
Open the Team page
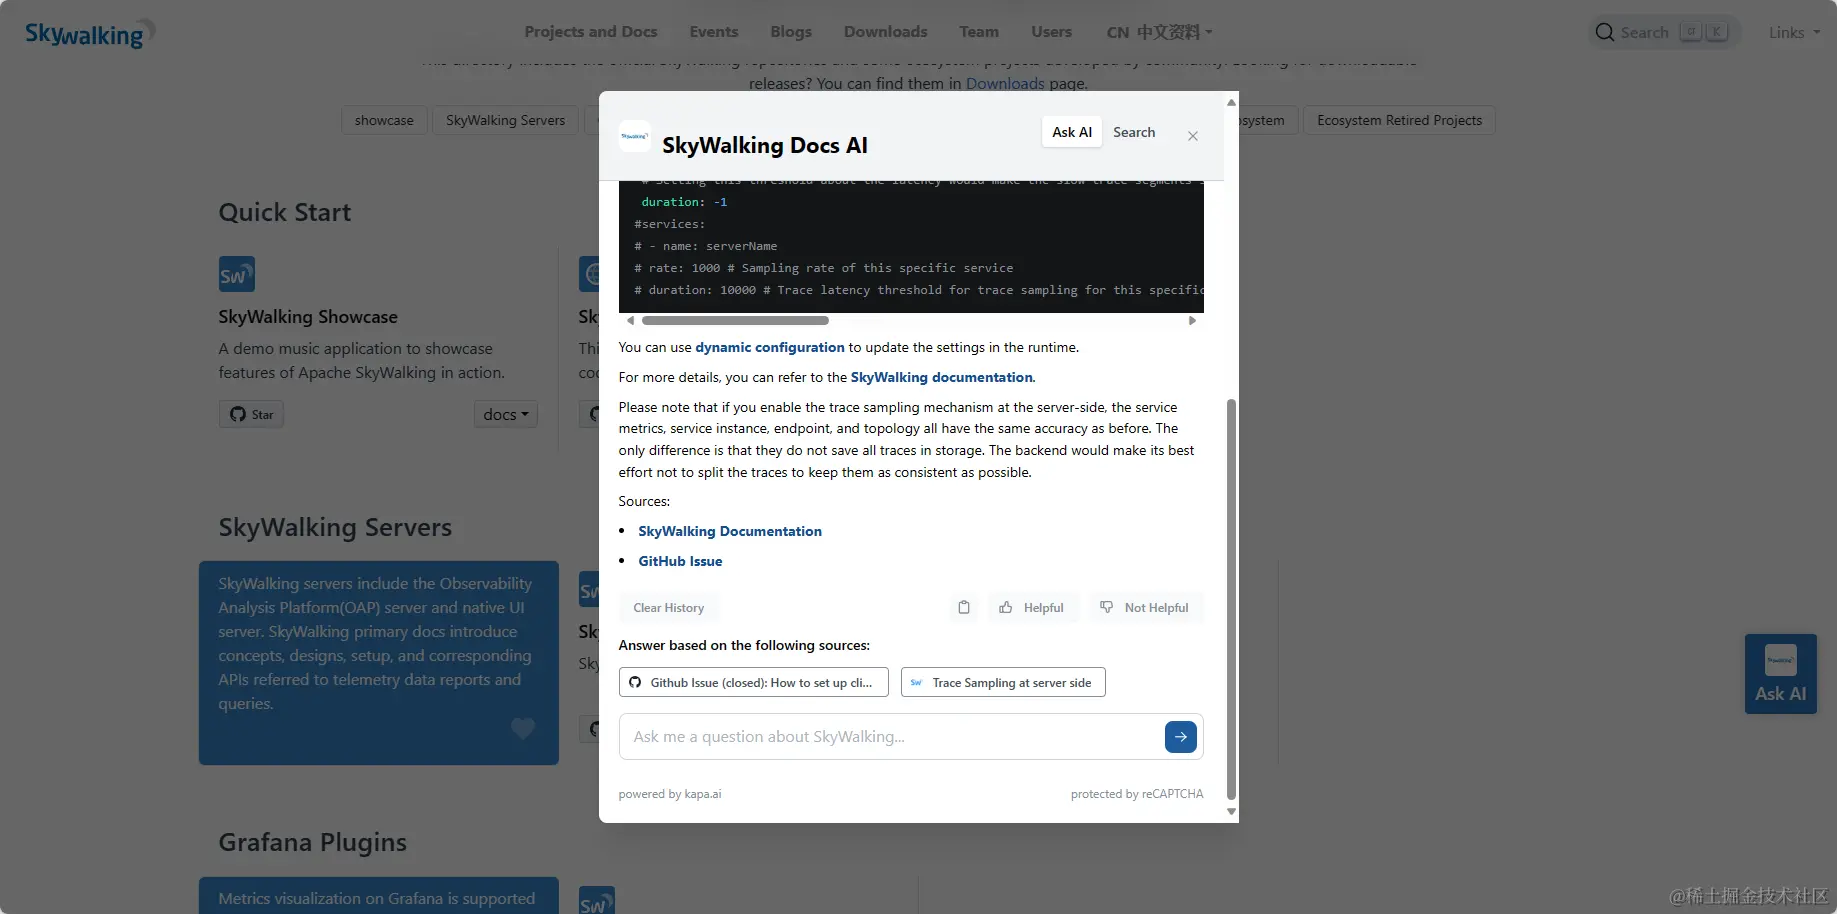pyautogui.click(x=979, y=32)
